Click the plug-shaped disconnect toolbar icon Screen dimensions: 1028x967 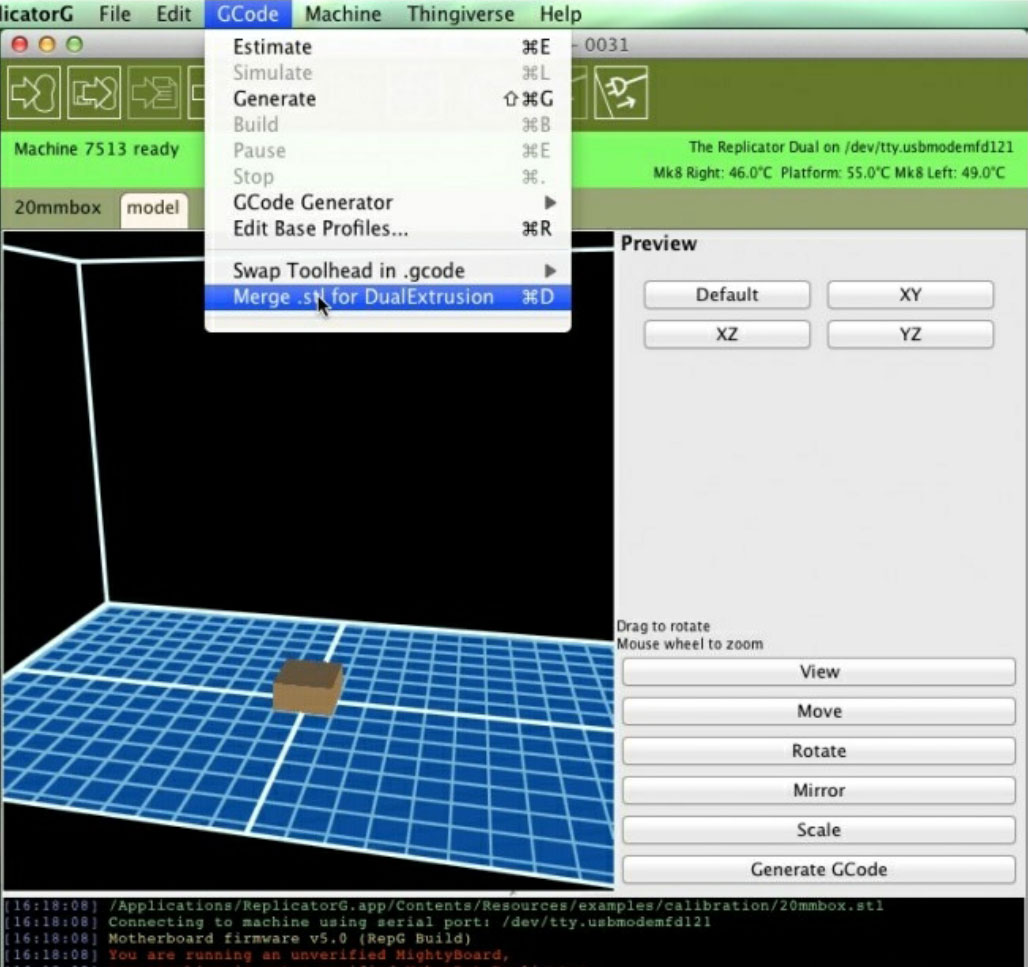[x=620, y=93]
